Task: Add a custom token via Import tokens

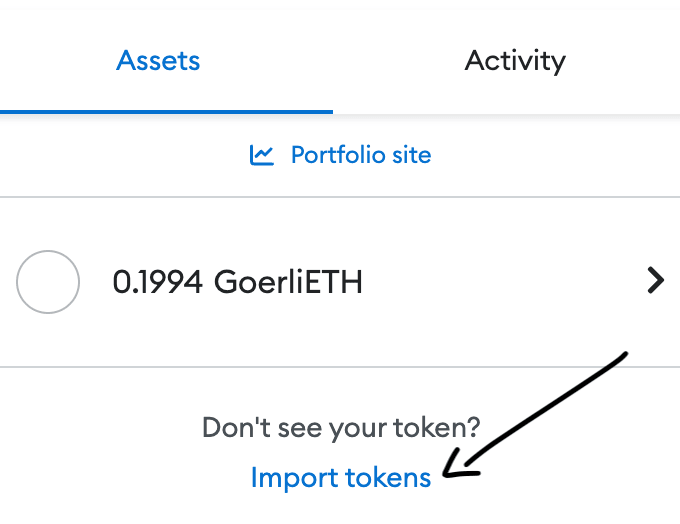Action: point(340,477)
